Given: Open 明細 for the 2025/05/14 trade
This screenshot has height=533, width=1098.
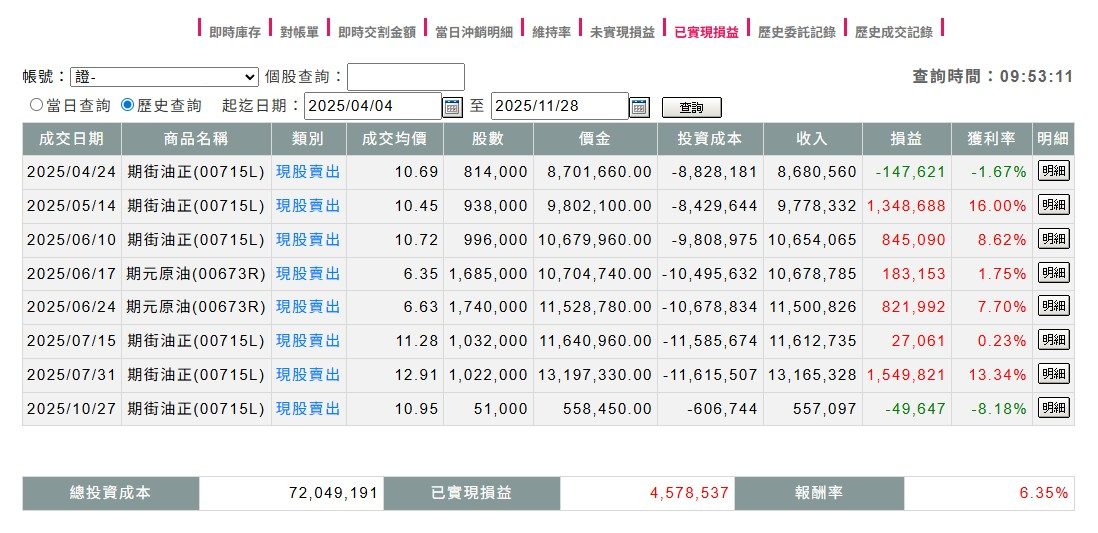Looking at the screenshot, I should [1053, 205].
